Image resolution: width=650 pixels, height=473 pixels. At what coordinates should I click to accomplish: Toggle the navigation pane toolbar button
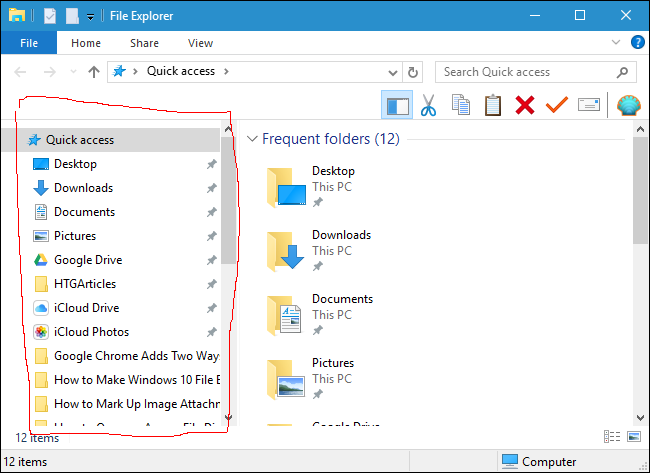point(397,105)
